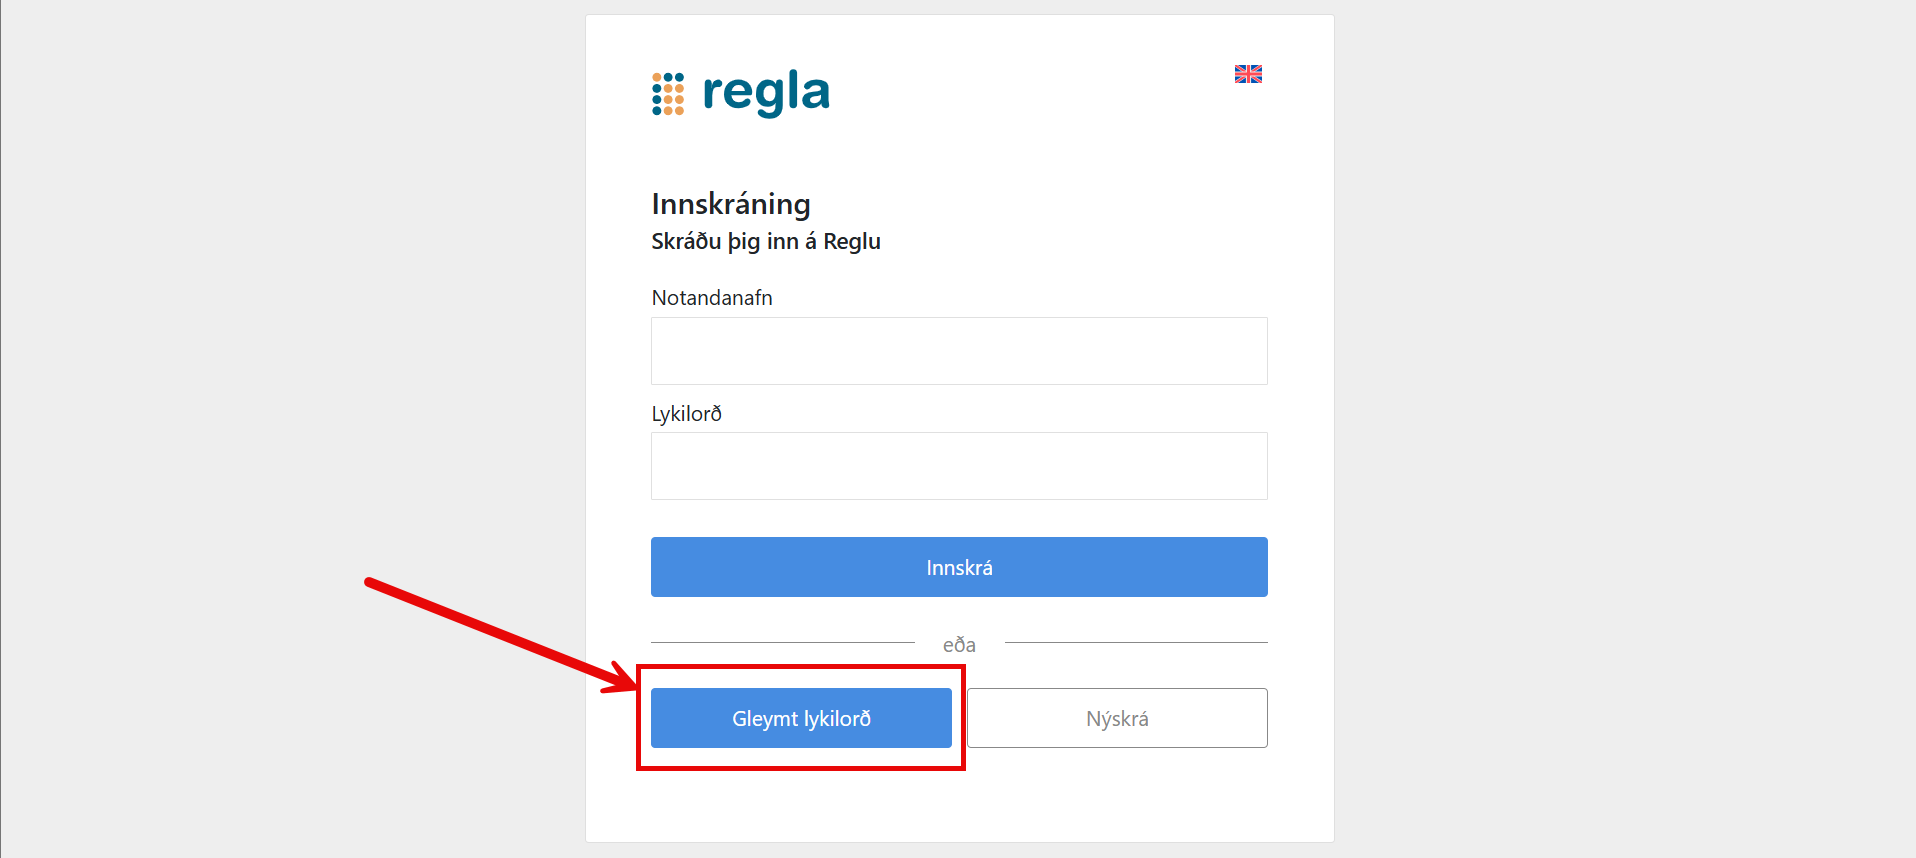
Task: Click the divider line left of "eða"
Action: click(782, 642)
